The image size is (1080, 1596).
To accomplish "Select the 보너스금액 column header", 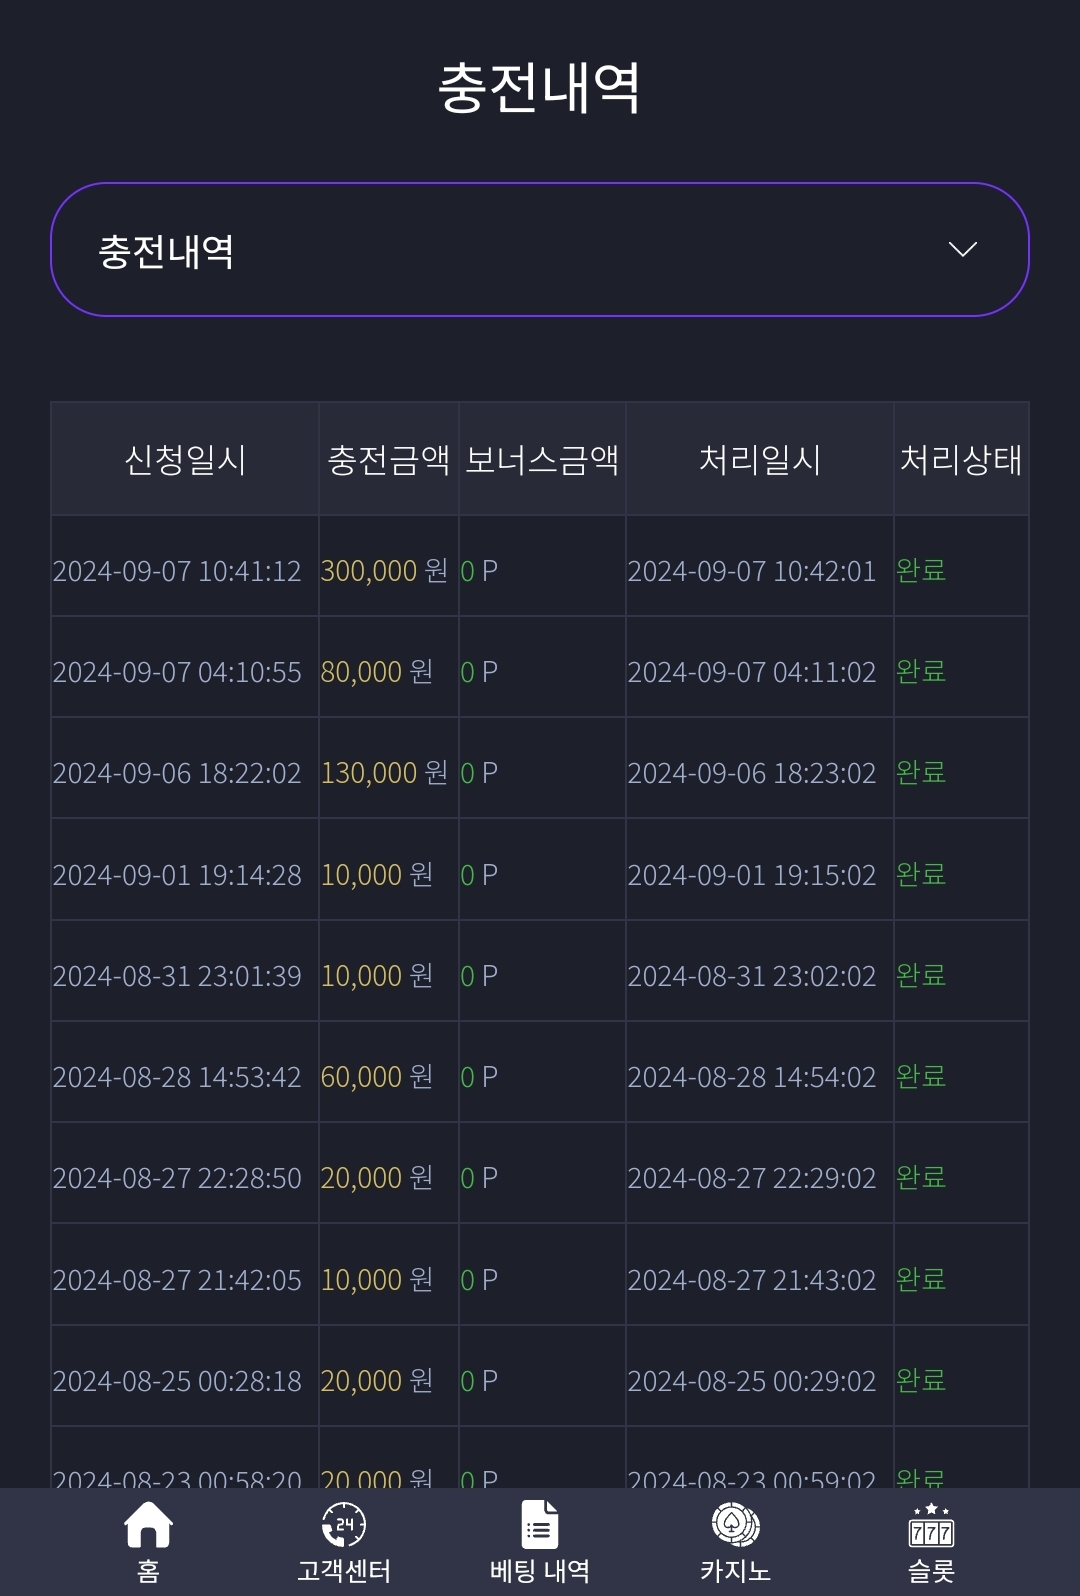I will (x=542, y=460).
